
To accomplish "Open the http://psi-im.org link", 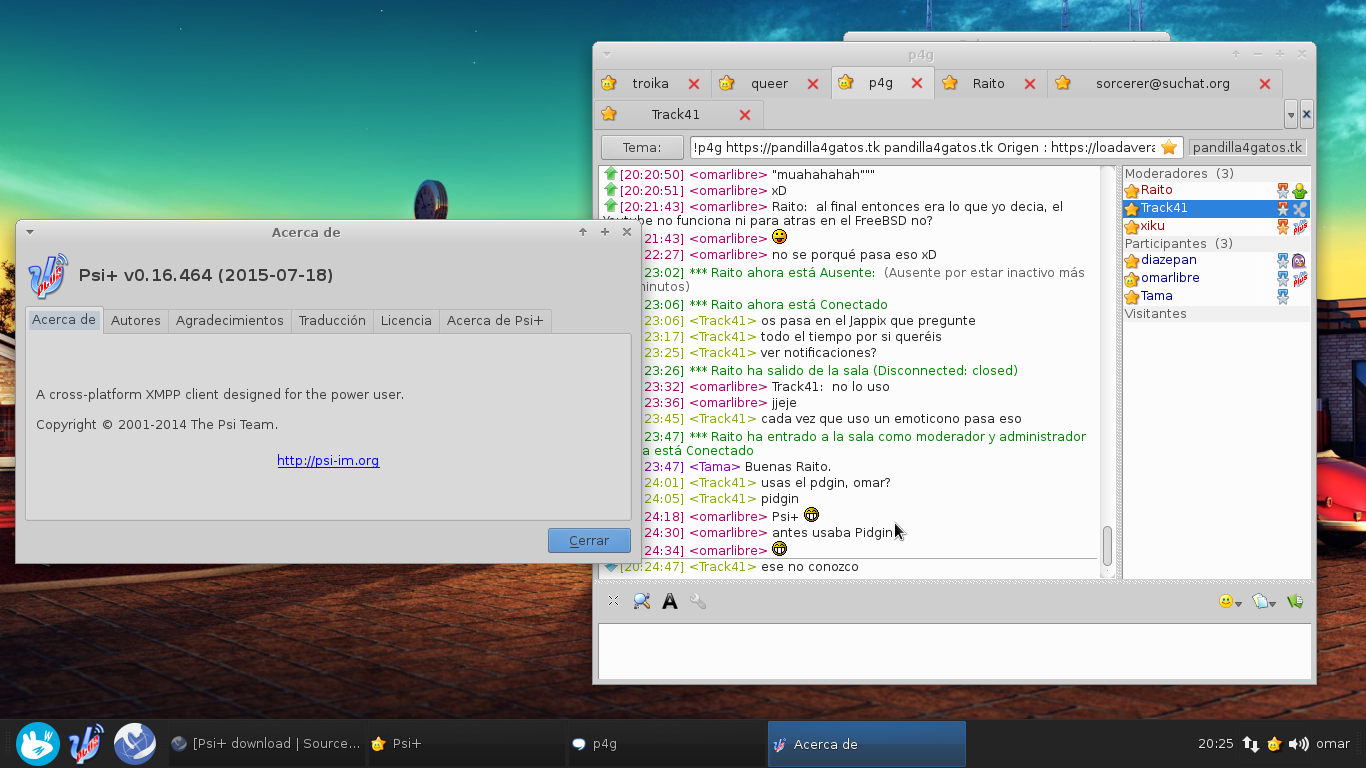I will coord(328,461).
